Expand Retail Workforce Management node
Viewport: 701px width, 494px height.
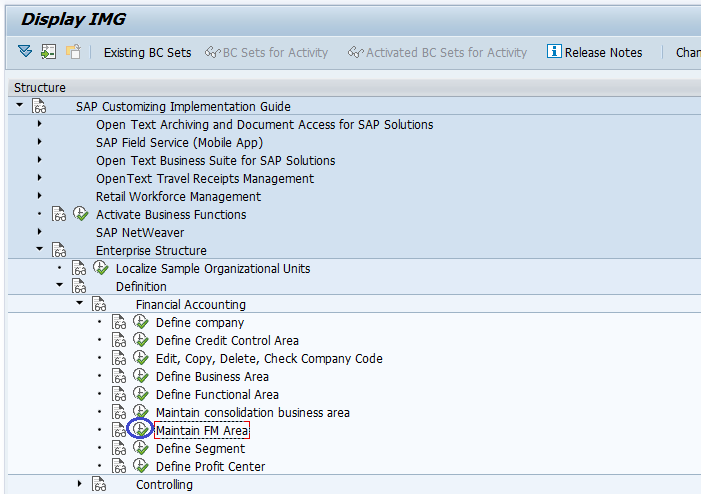click(39, 195)
